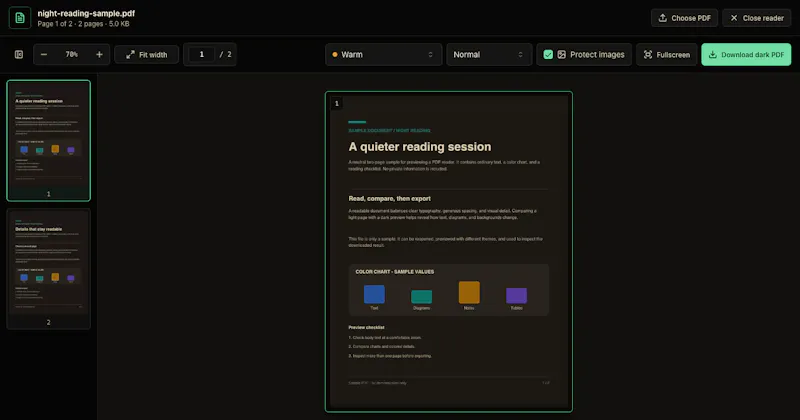The width and height of the screenshot is (800, 420).
Task: Click the orange Notes color swatch
Action: point(469,292)
